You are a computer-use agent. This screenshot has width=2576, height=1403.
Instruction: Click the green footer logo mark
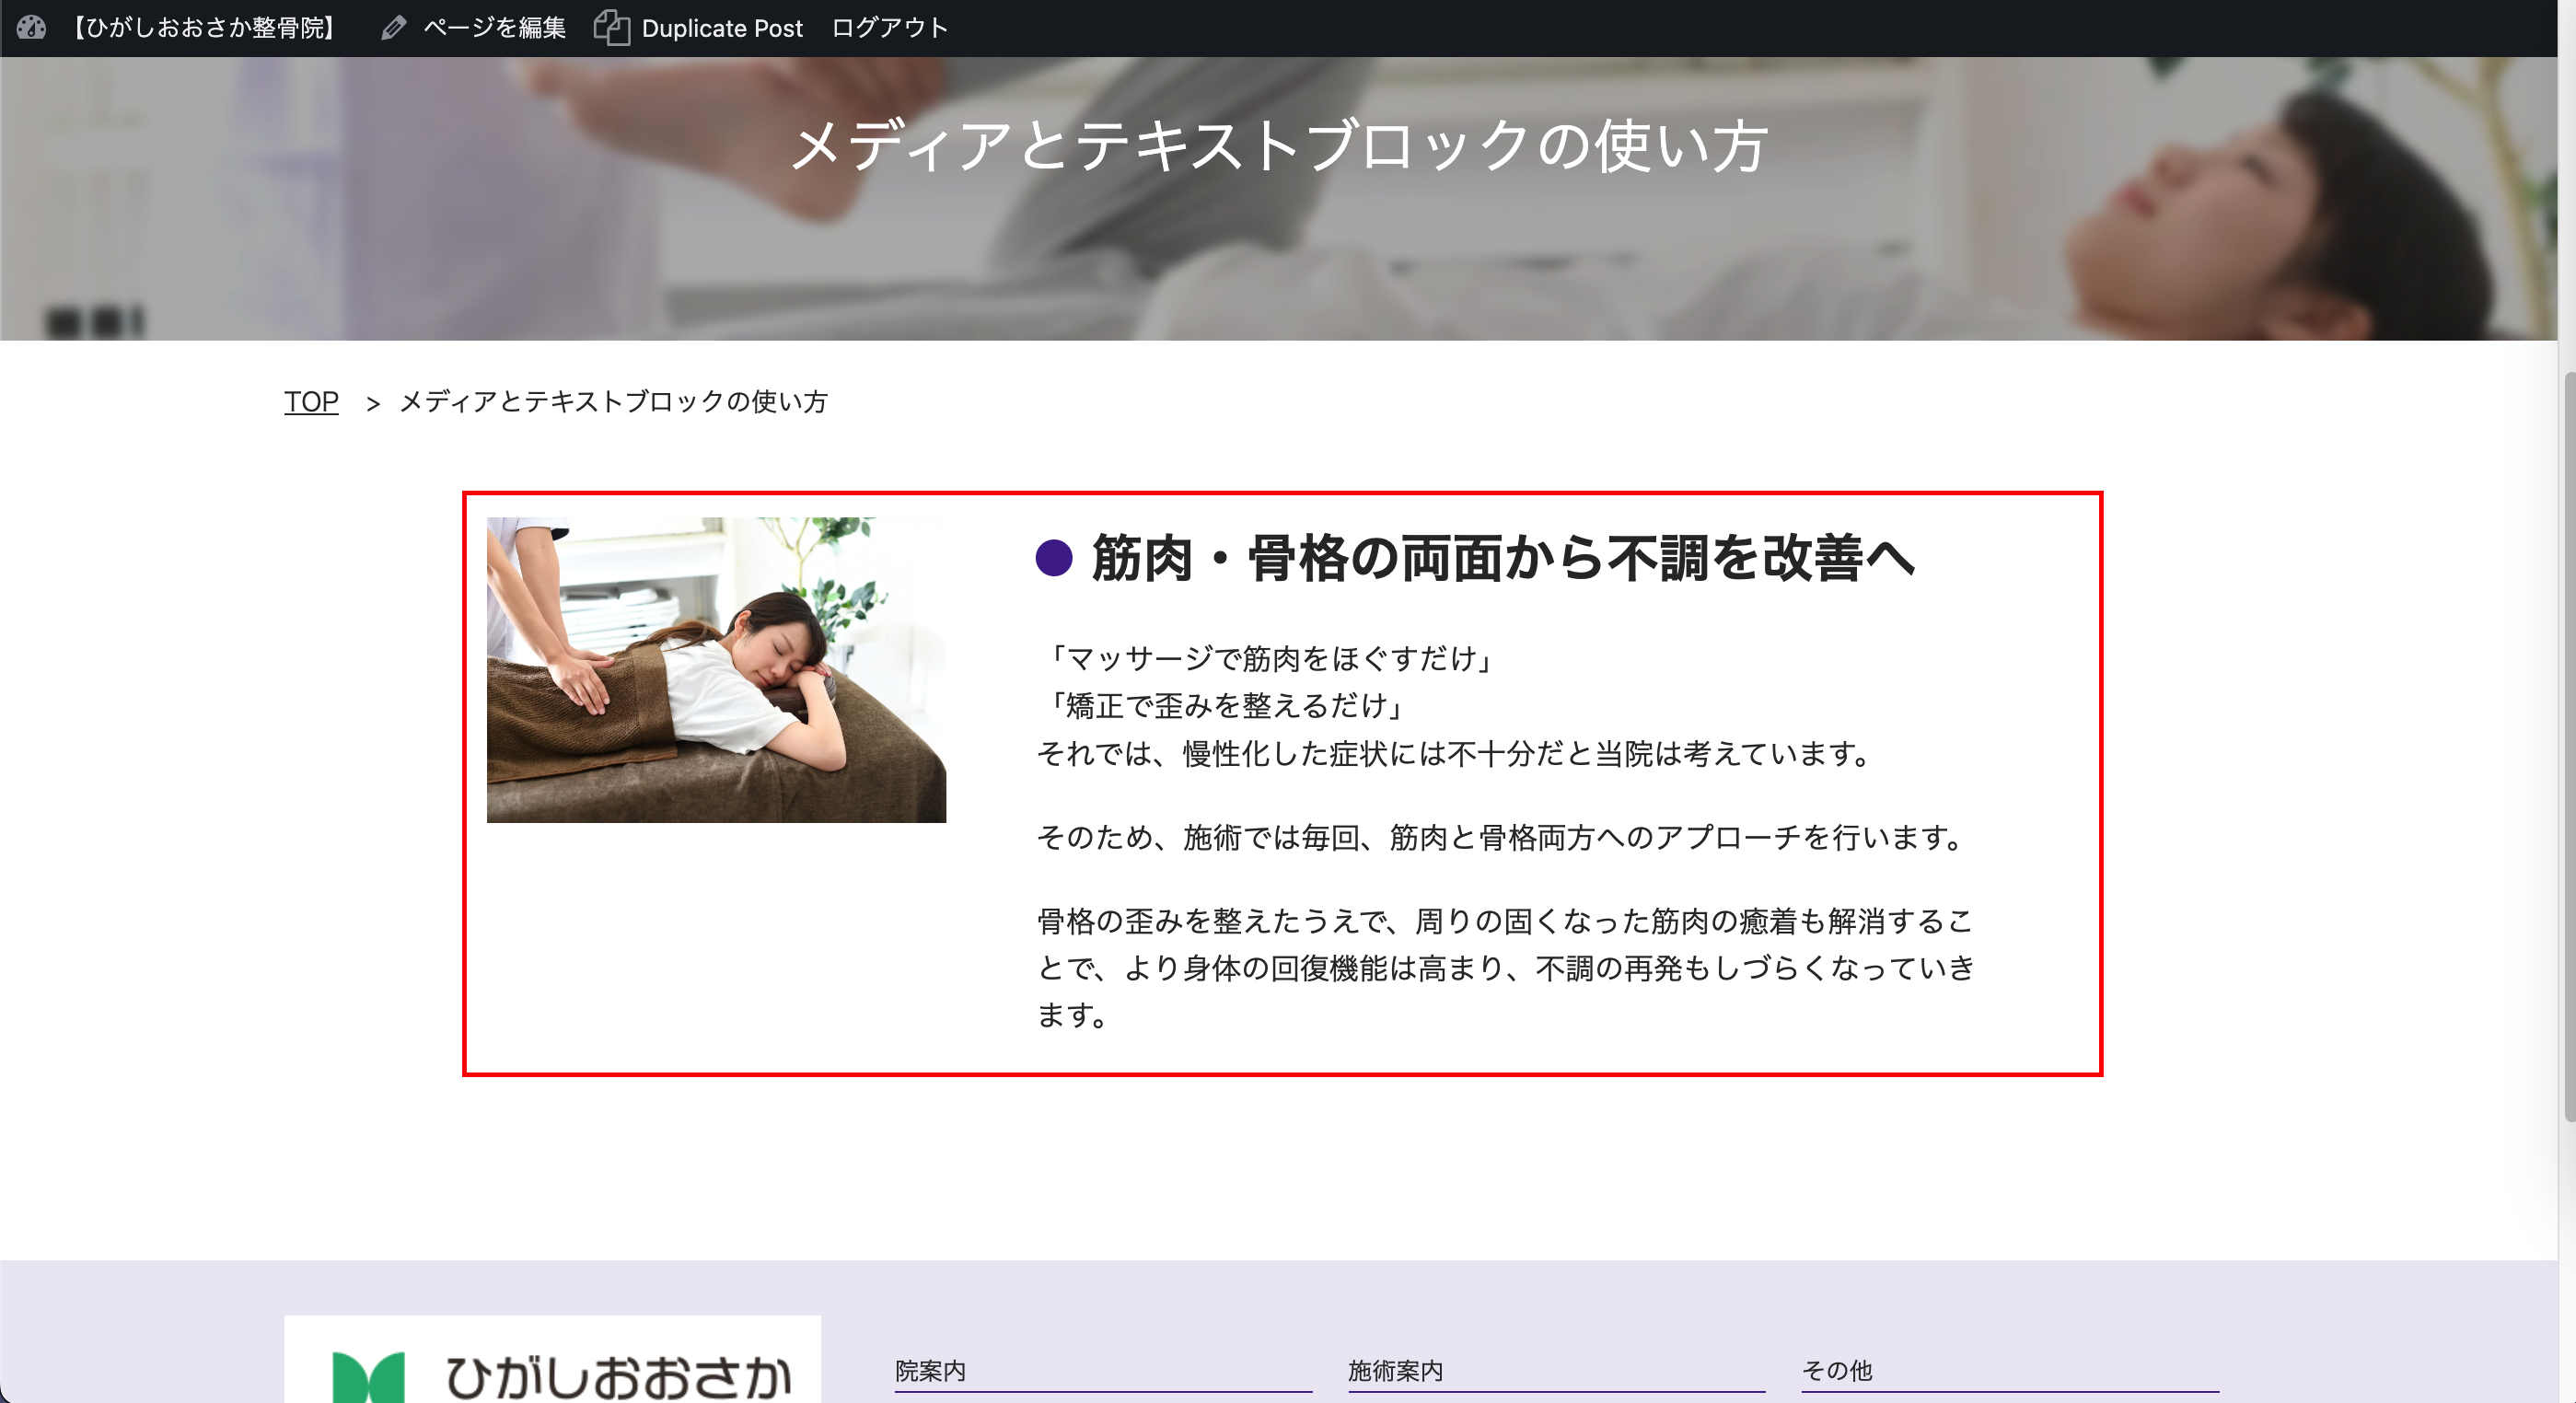pyautogui.click(x=368, y=1378)
